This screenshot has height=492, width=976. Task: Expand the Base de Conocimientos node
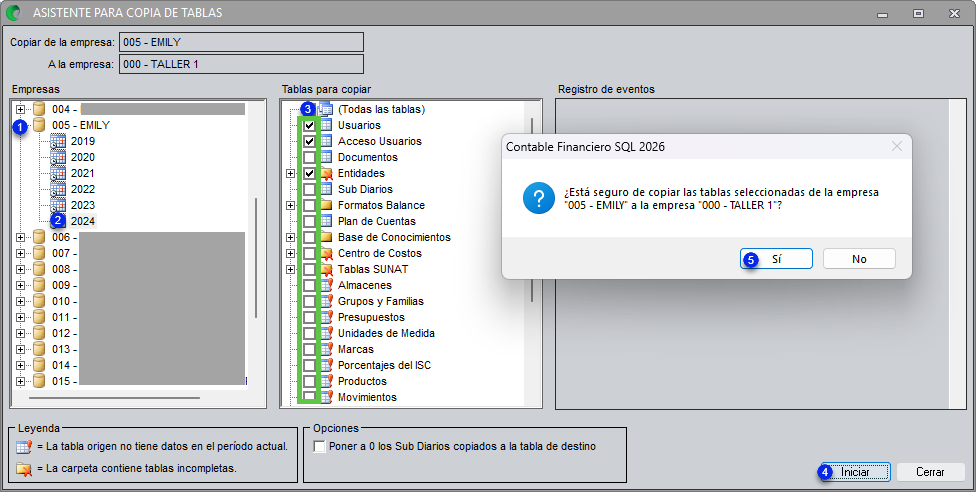pos(290,237)
